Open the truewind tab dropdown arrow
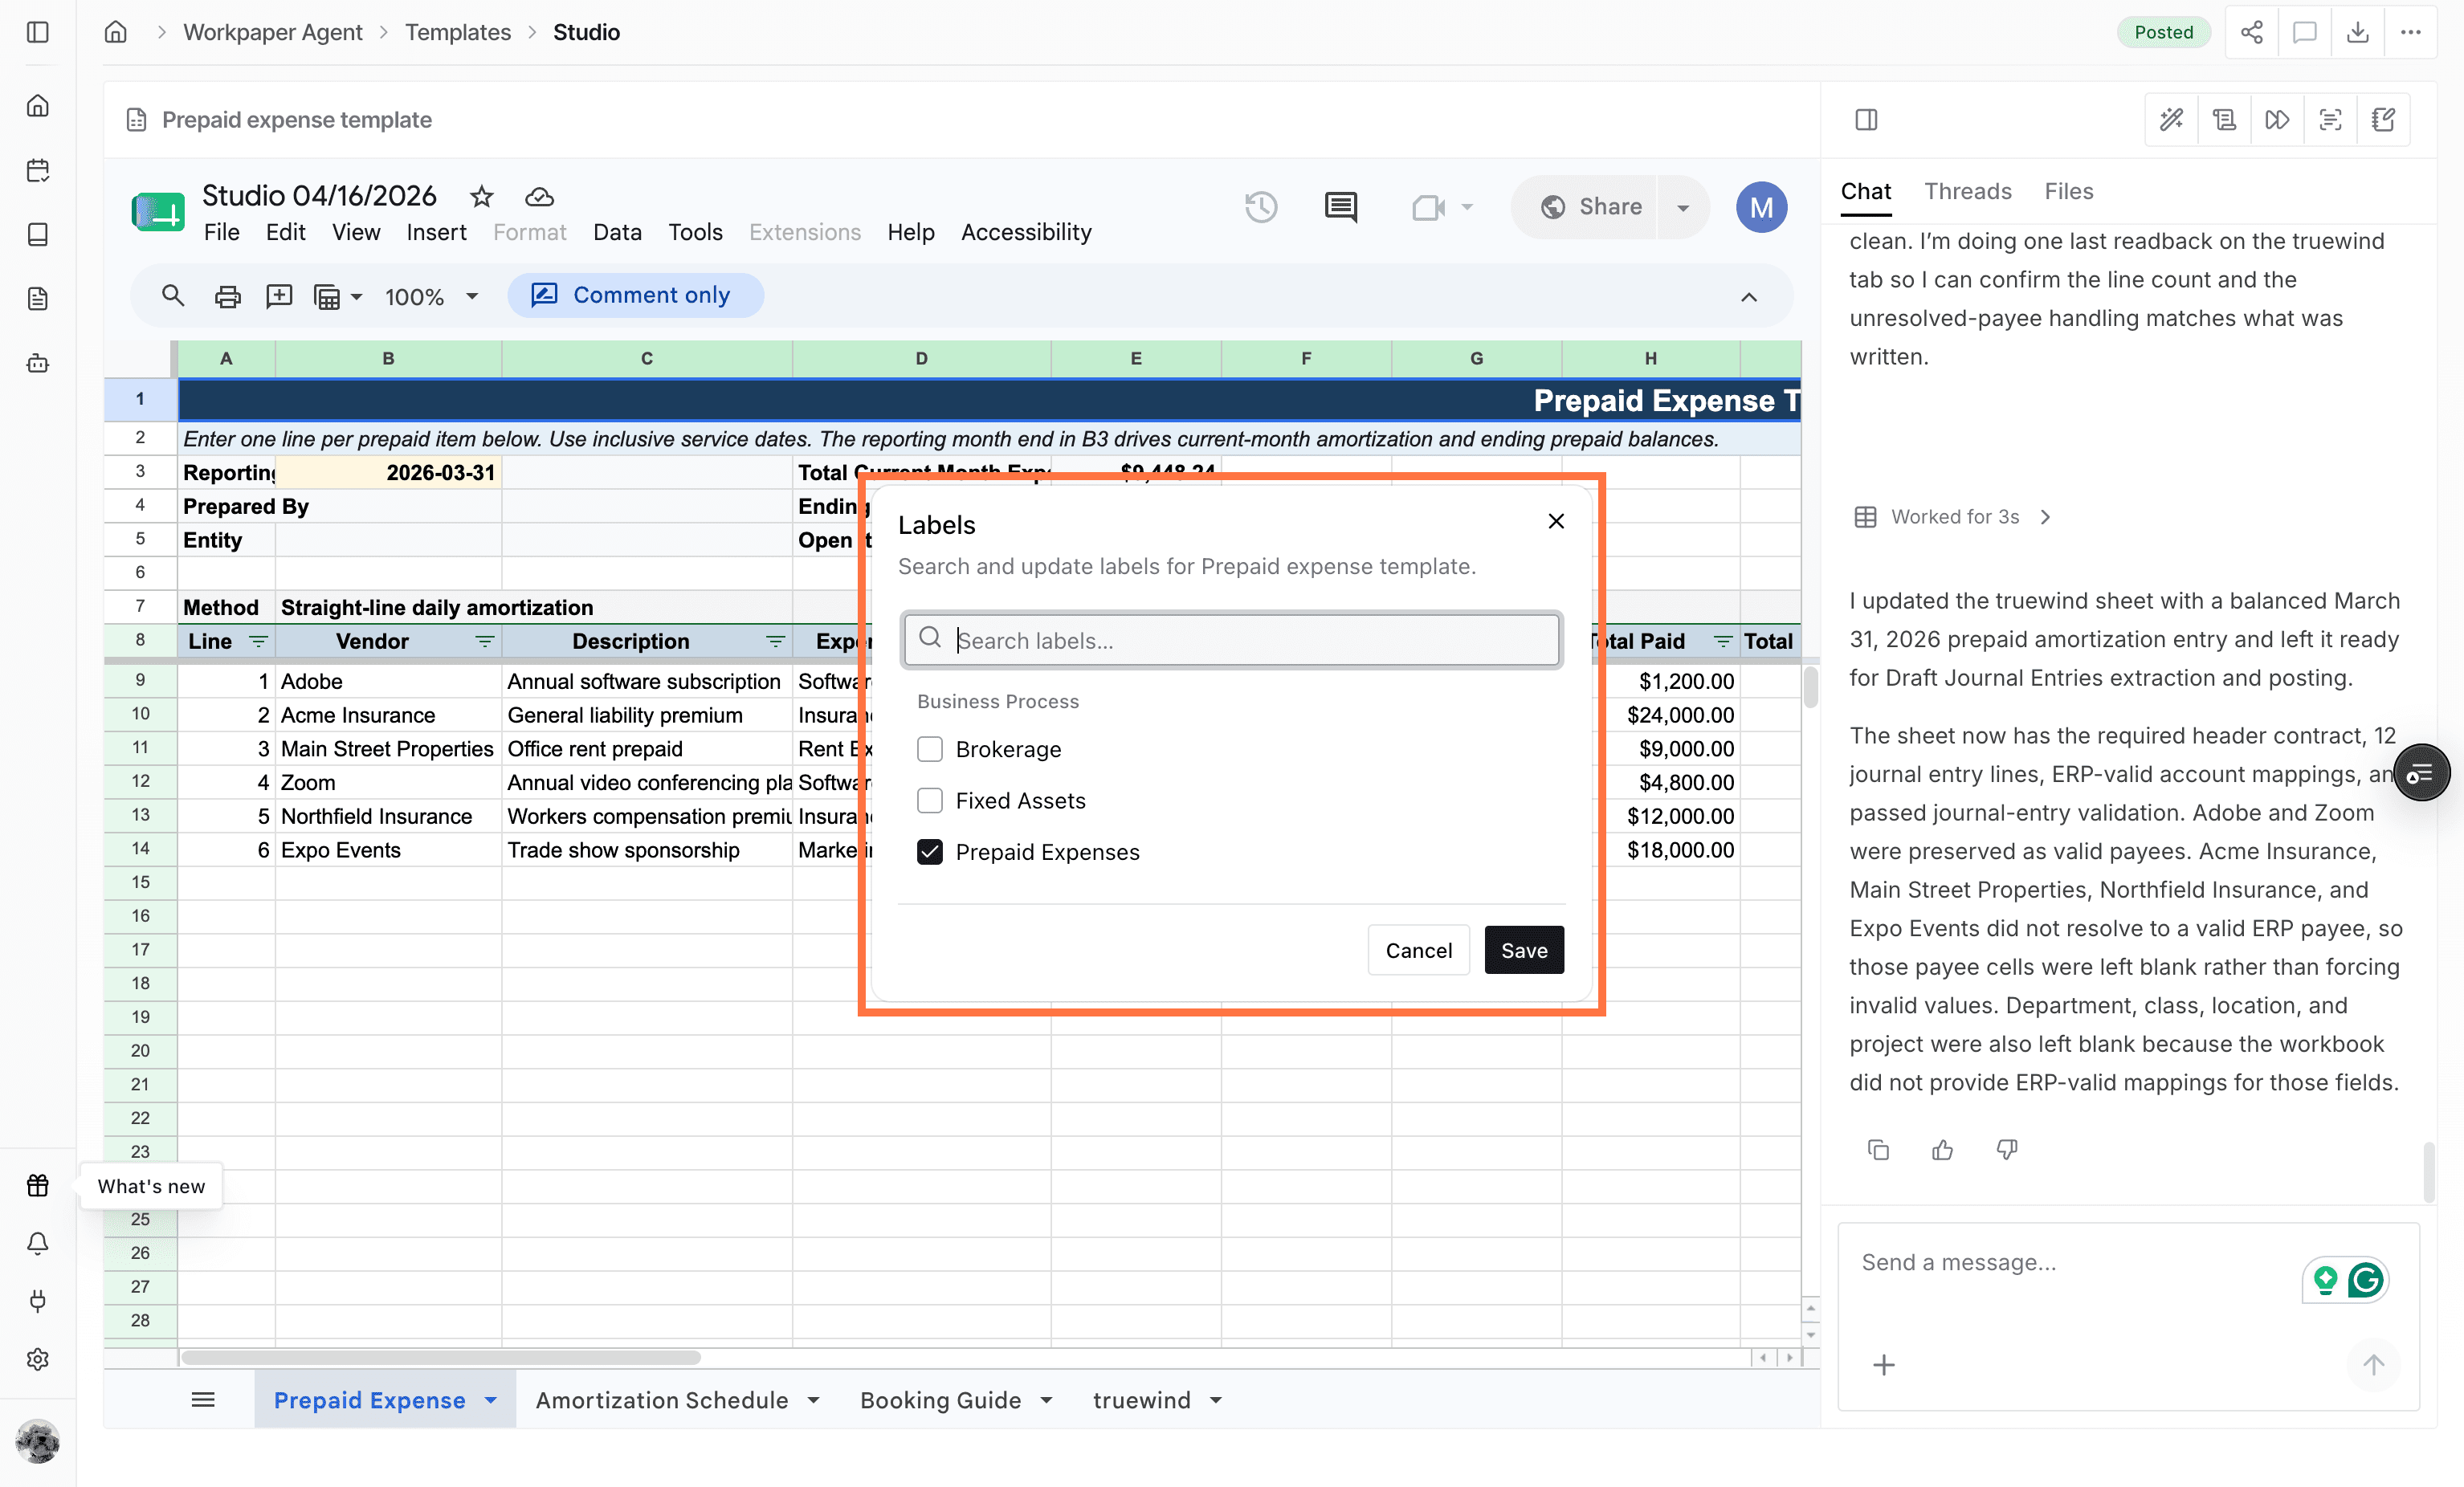 tap(1216, 1400)
